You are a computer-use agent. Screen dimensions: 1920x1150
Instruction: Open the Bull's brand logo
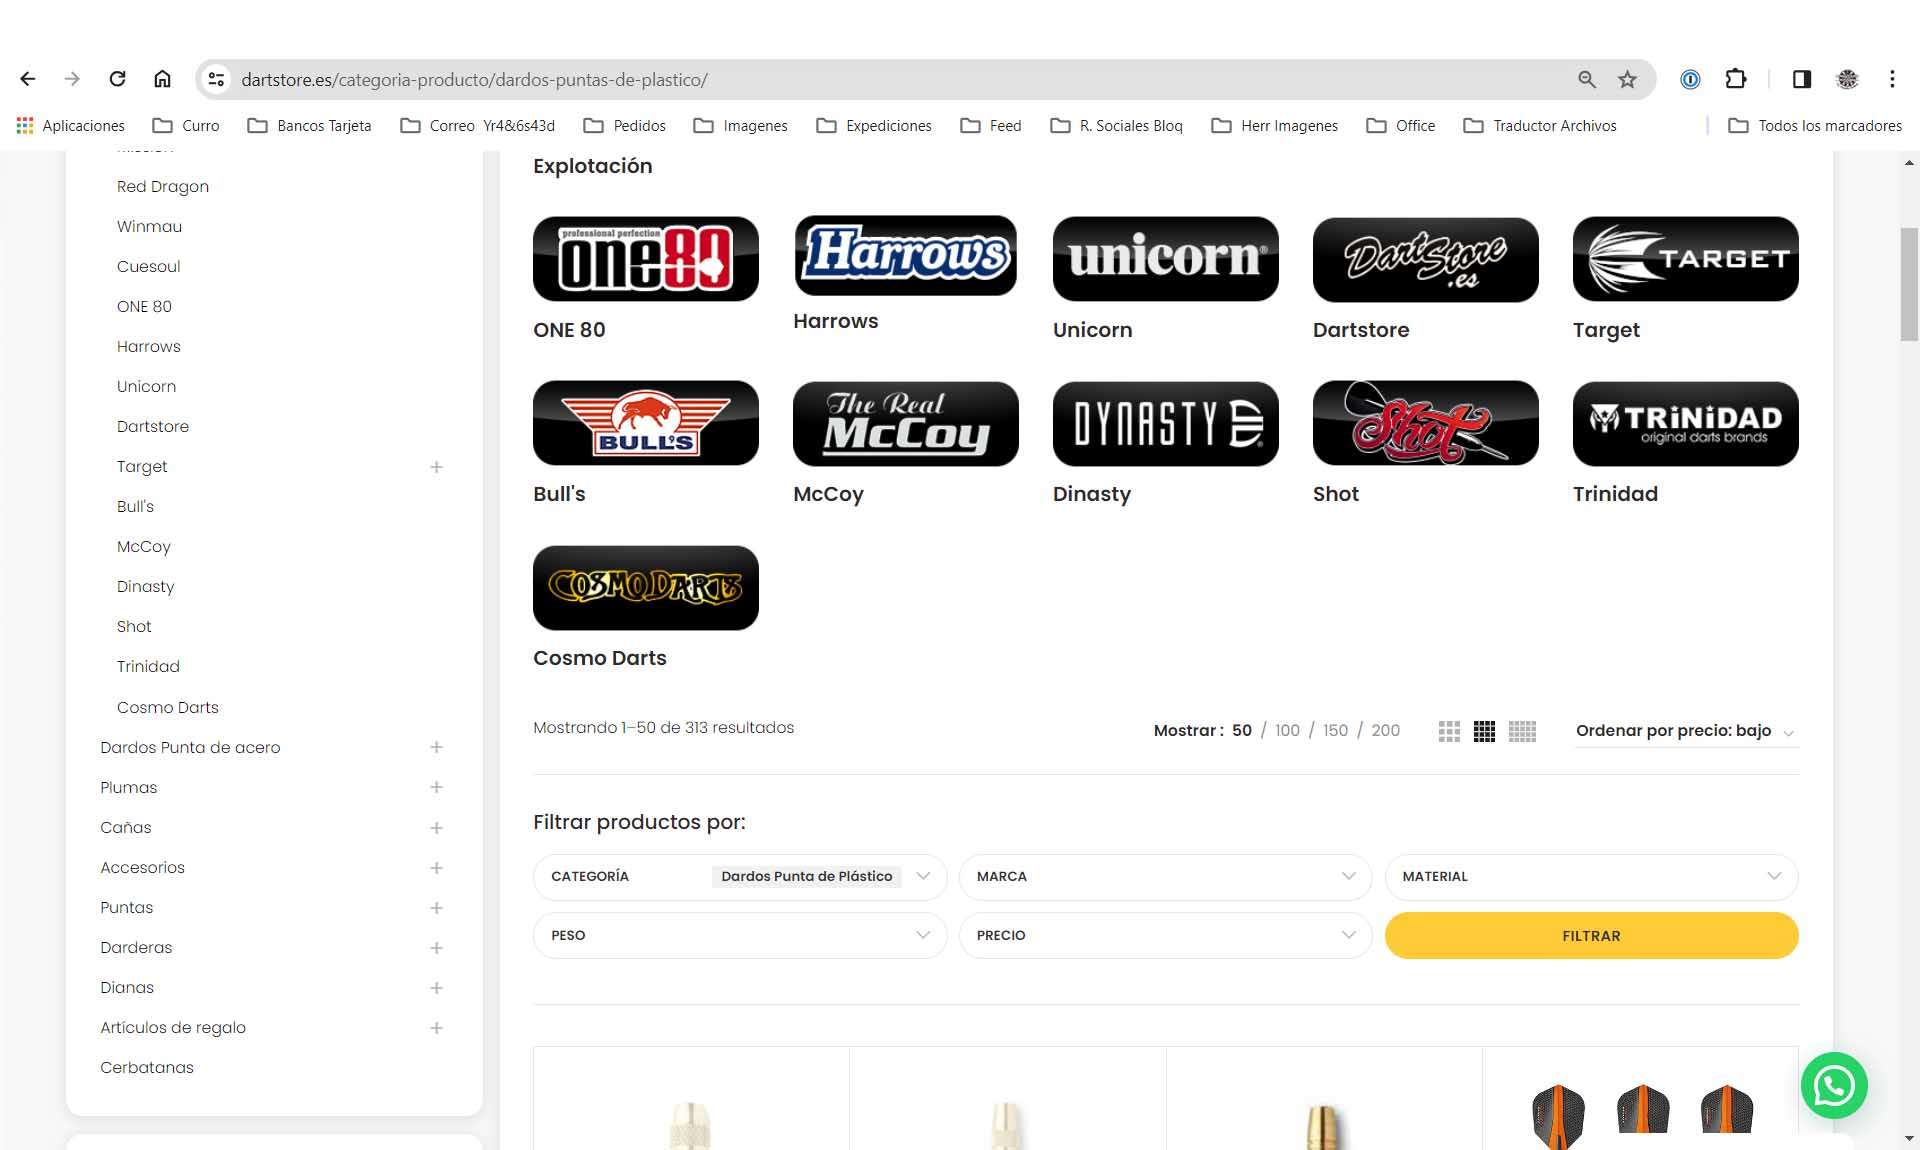point(646,423)
